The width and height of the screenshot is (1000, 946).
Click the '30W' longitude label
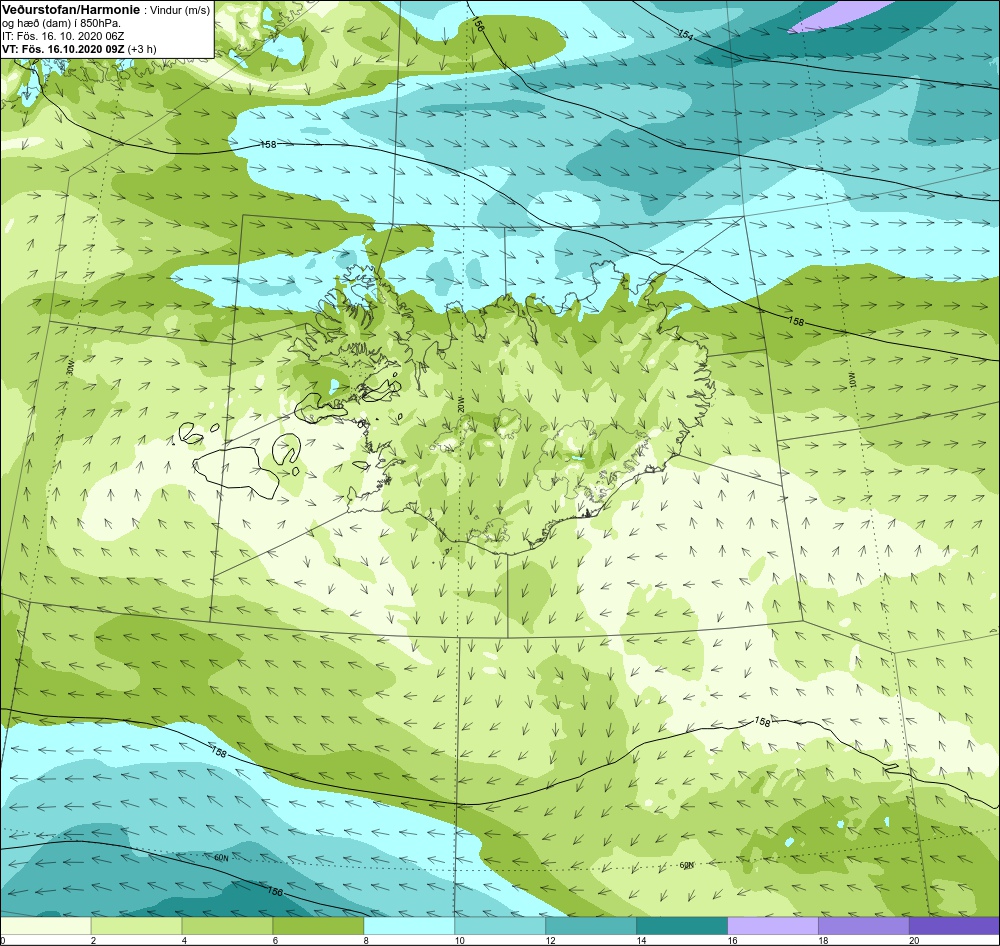tap(71, 369)
